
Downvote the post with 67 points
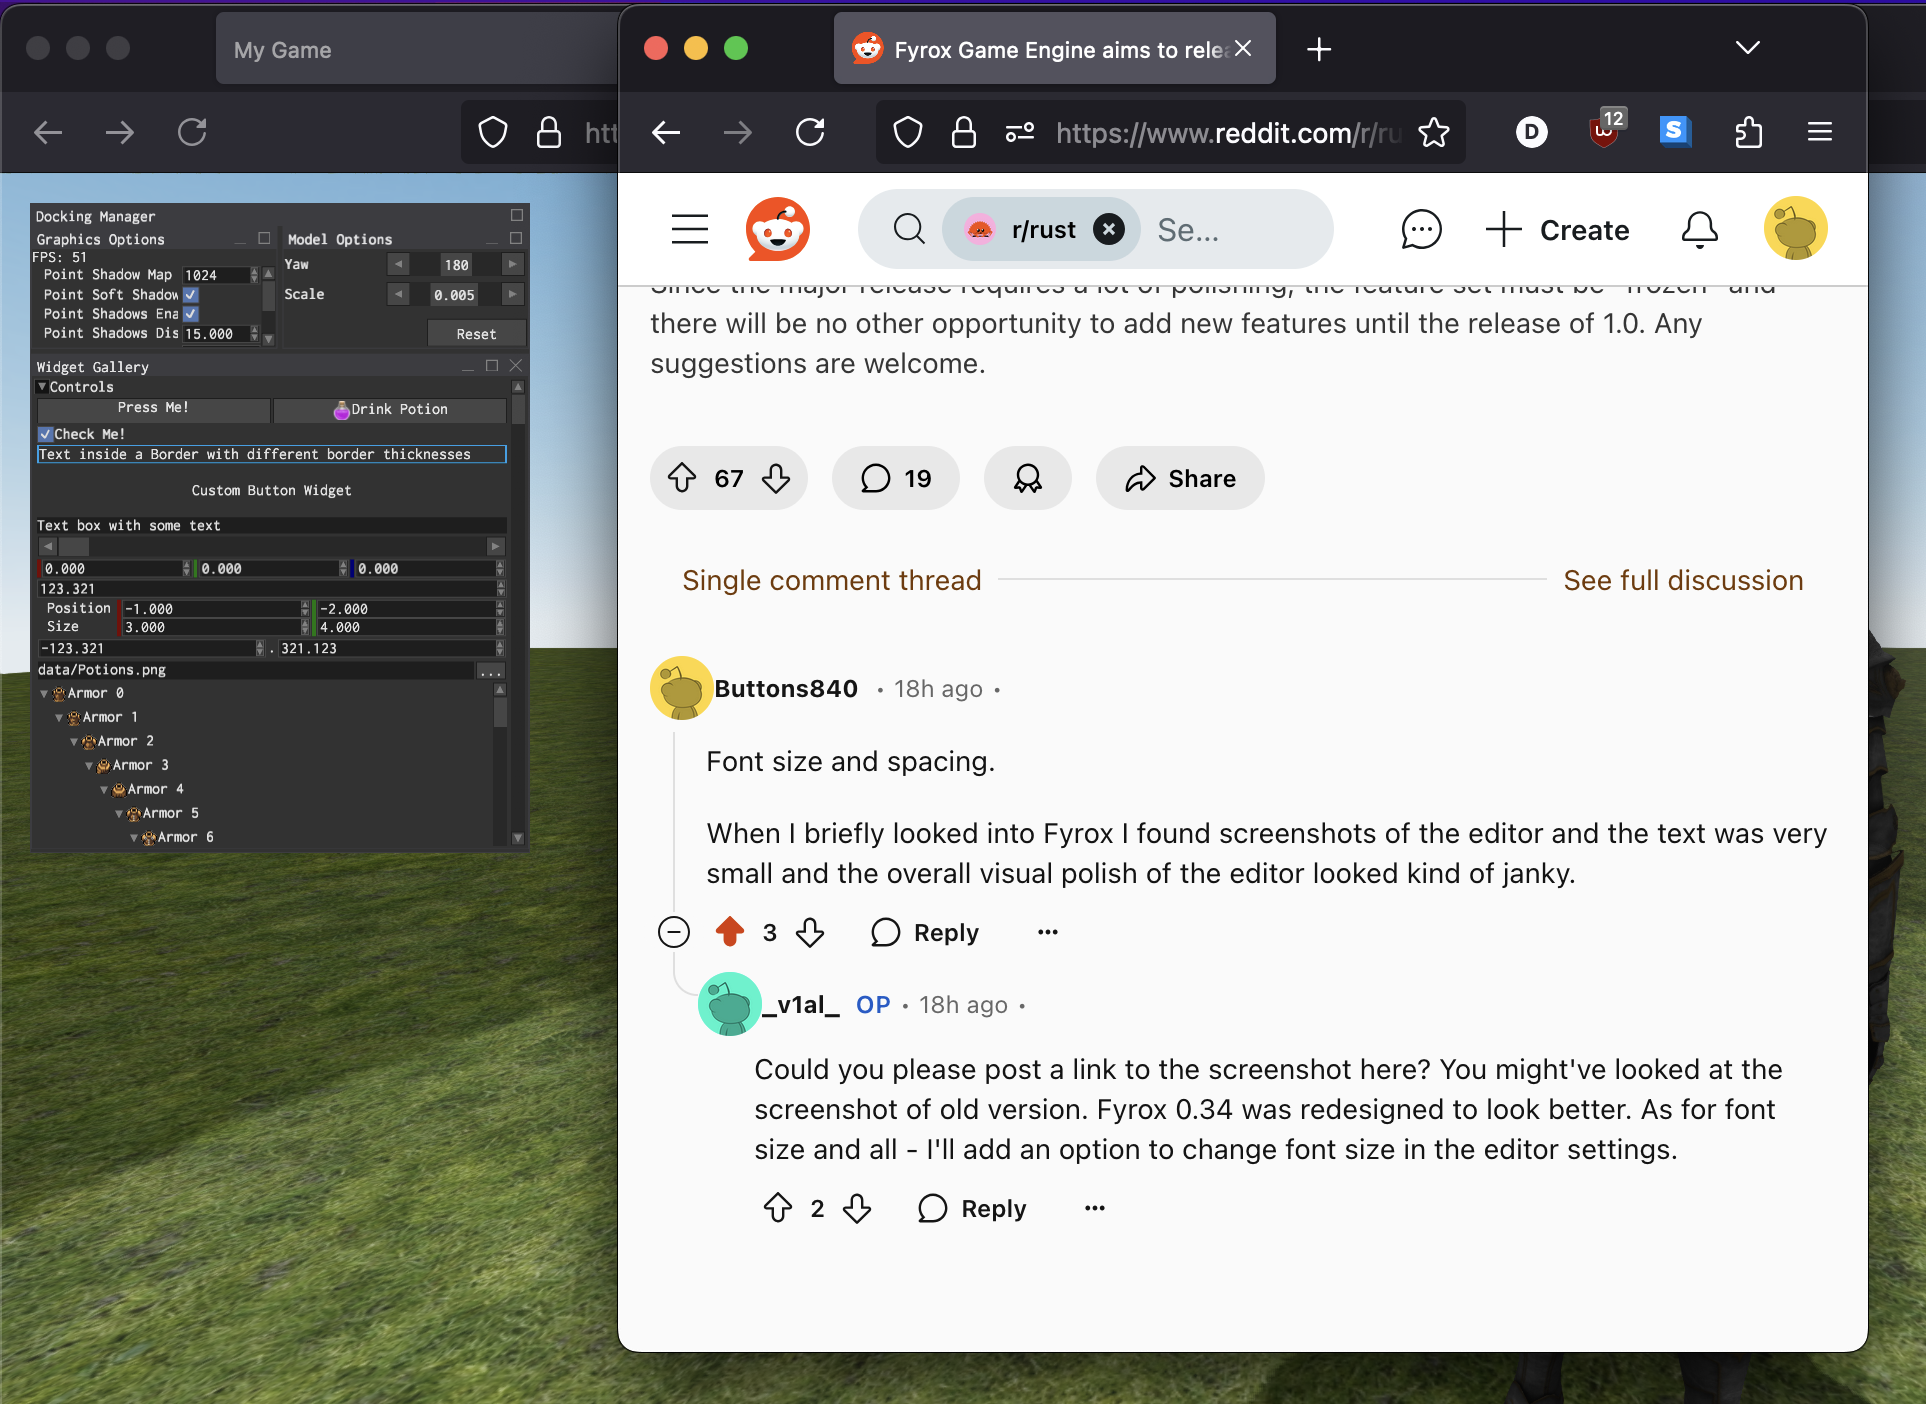pos(776,478)
